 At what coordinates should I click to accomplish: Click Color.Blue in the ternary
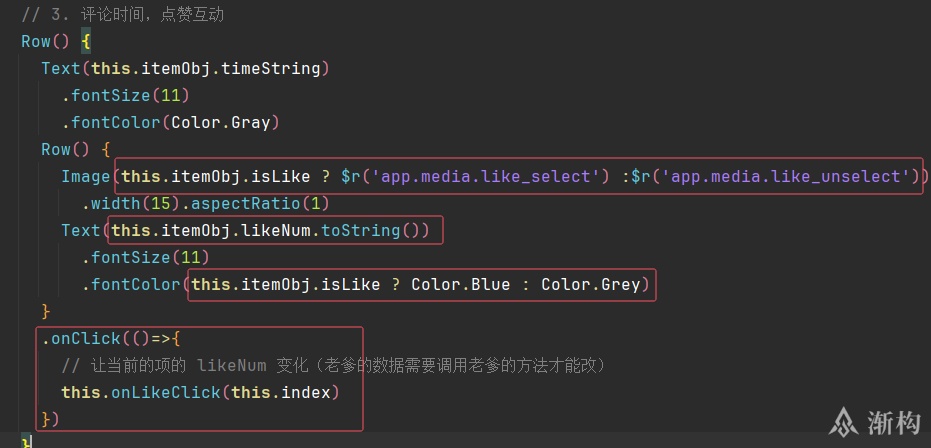460,285
